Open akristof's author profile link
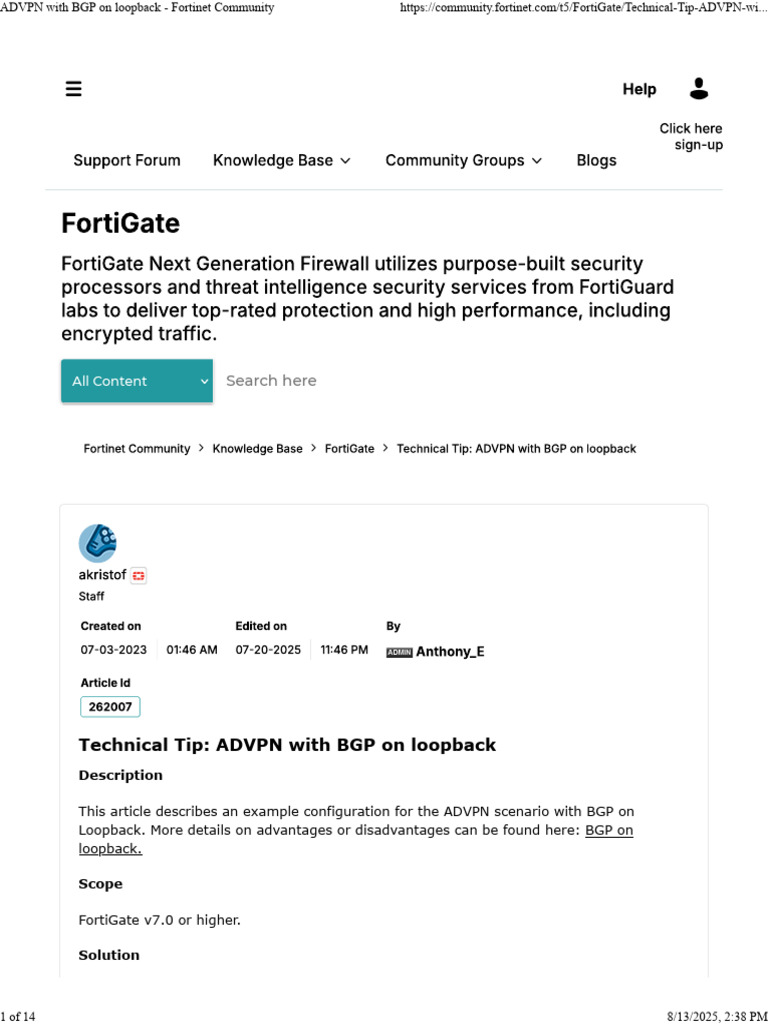This screenshot has height=1024, width=768. [x=102, y=575]
